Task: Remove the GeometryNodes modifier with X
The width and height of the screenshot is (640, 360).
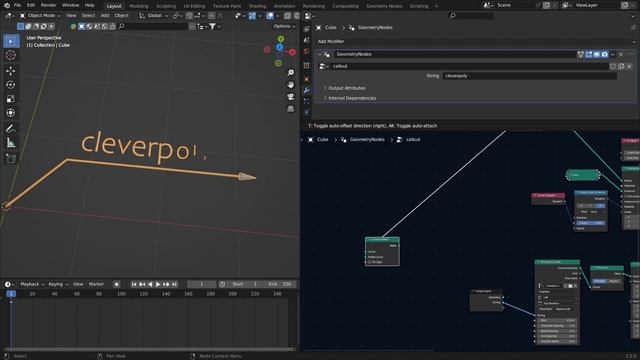Action: click(621, 54)
